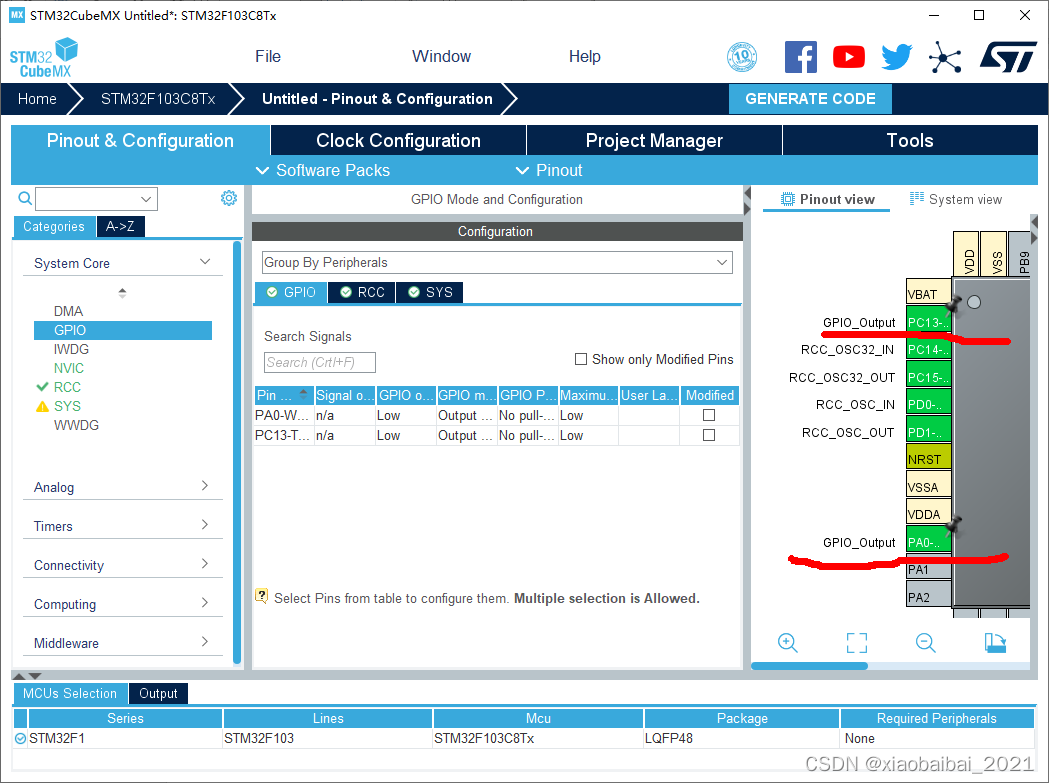Select the STM32F1 series radio marker
This screenshot has height=783, width=1049.
[x=20, y=738]
